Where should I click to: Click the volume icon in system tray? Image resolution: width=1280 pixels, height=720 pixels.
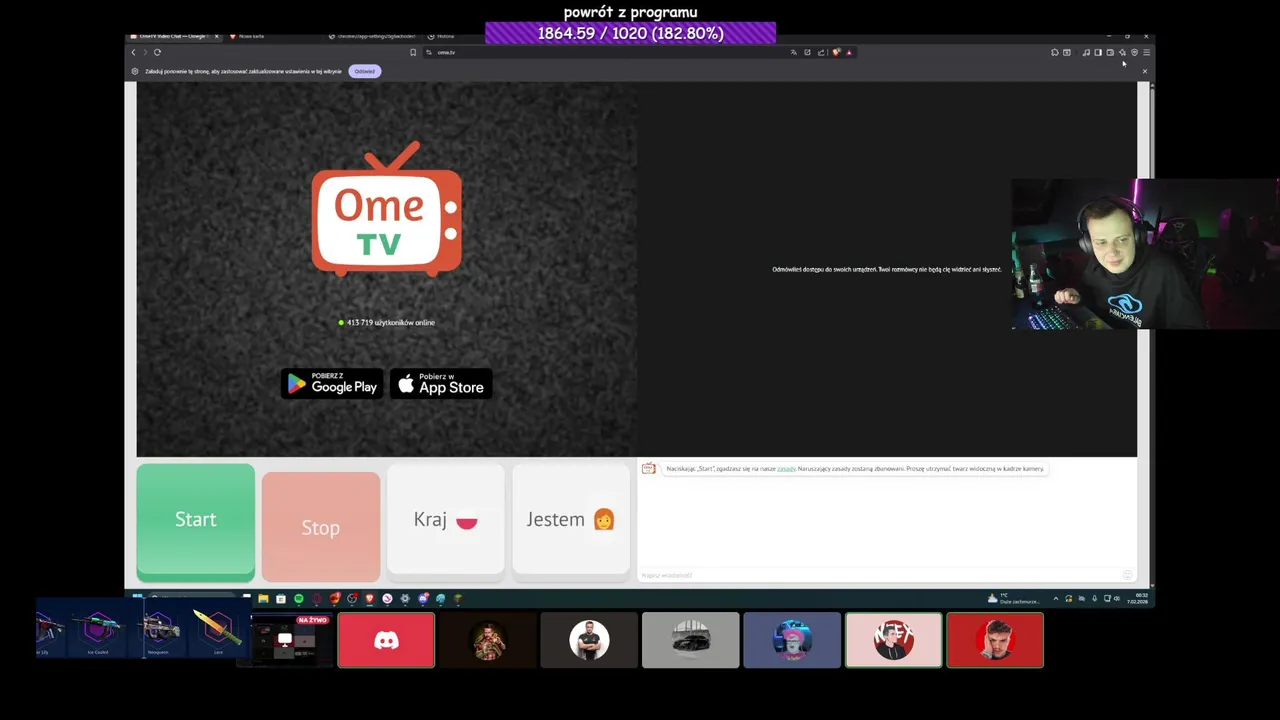tap(1116, 598)
